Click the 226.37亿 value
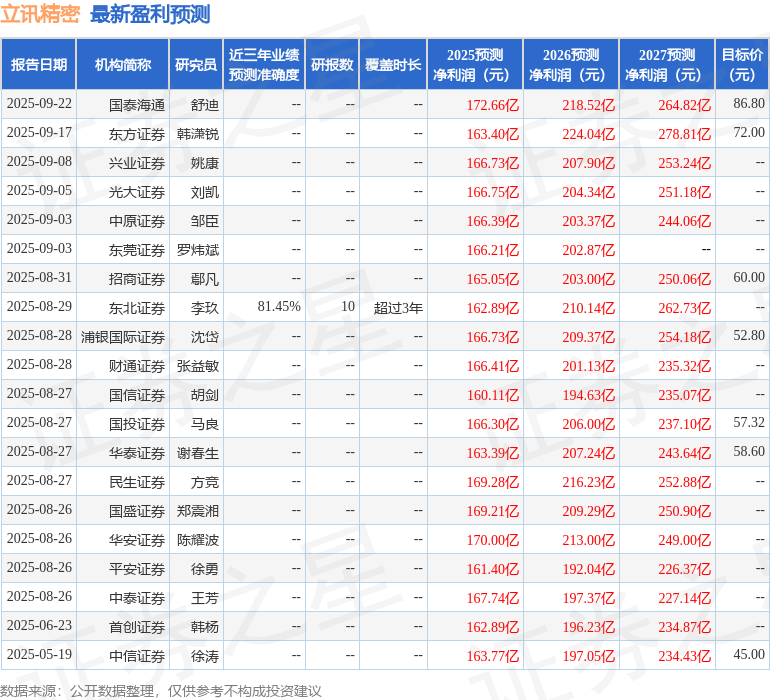Image resolution: width=770 pixels, height=700 pixels. (x=685, y=569)
